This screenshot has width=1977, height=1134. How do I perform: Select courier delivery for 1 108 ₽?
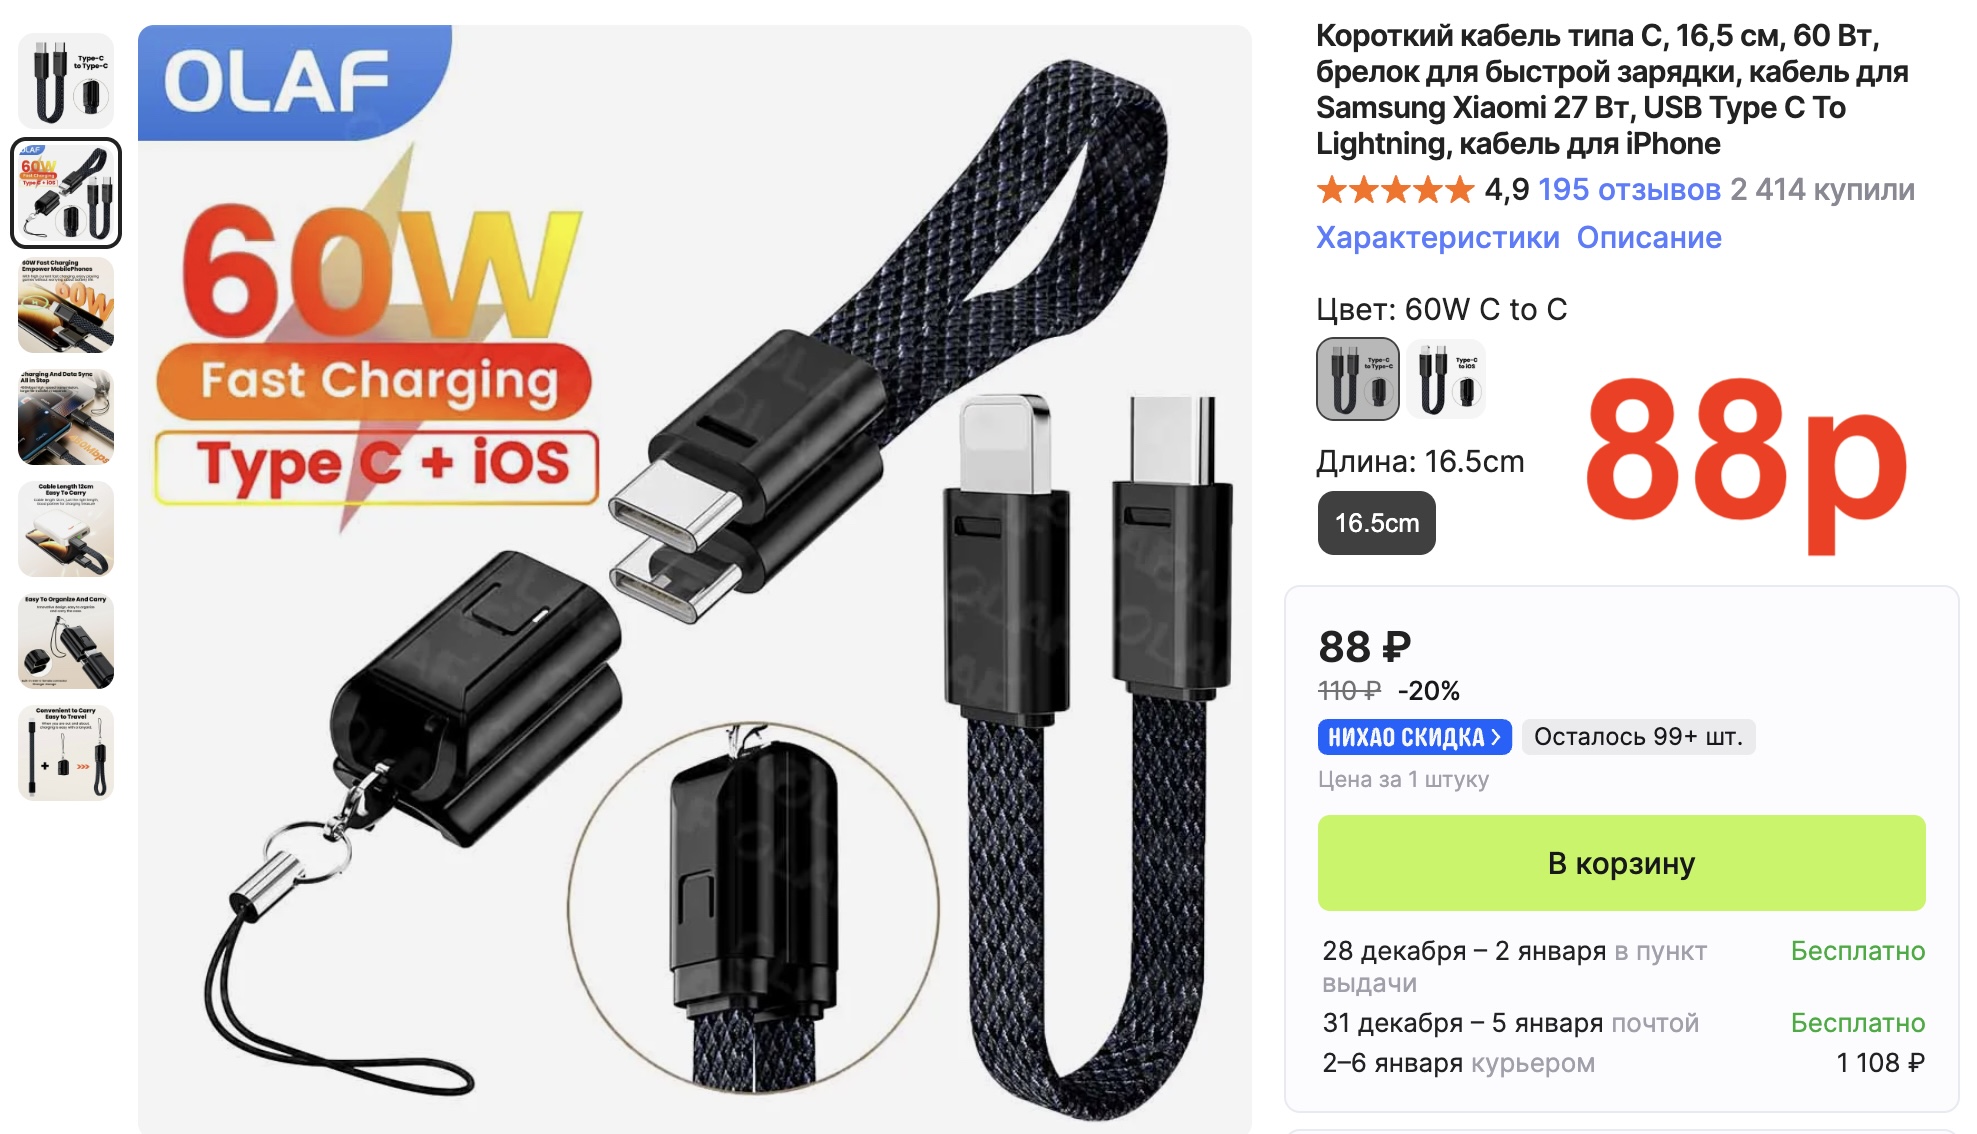point(1623,1063)
